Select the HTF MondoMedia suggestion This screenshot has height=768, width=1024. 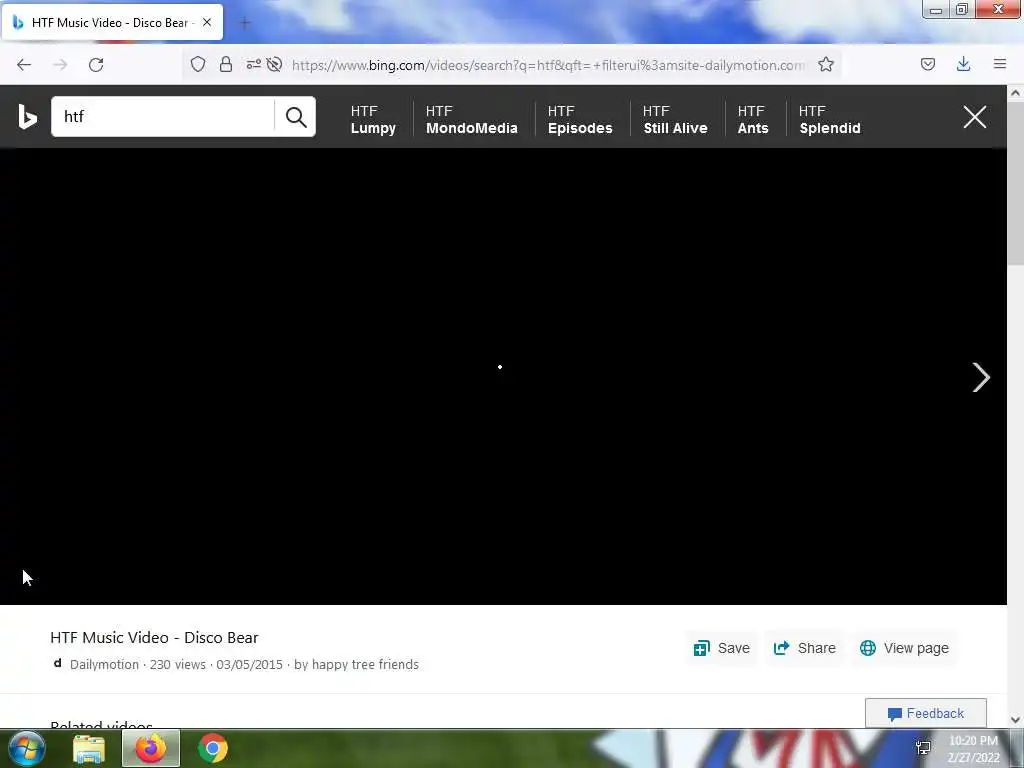tap(472, 120)
